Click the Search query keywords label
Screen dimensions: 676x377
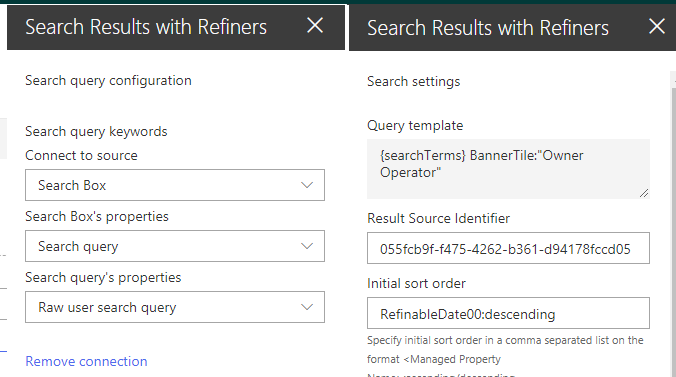pos(96,132)
